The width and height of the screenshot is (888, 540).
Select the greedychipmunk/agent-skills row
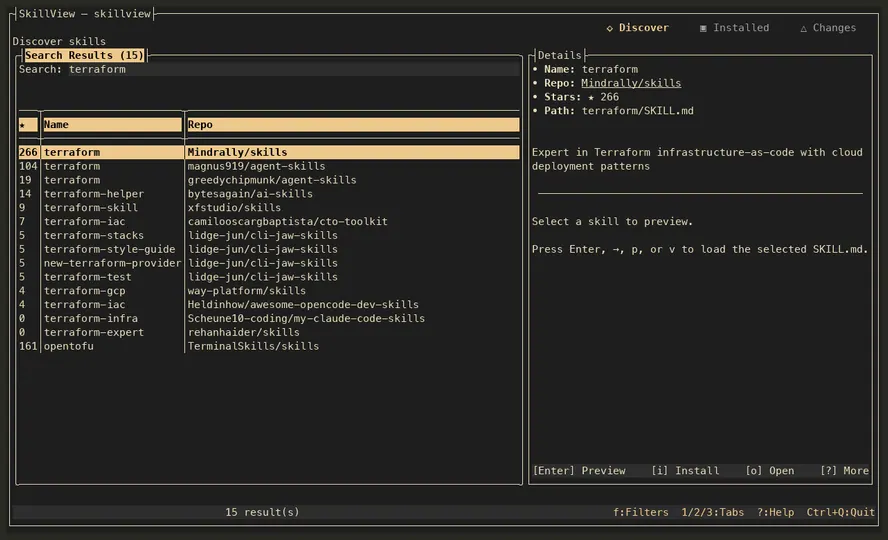(269, 180)
